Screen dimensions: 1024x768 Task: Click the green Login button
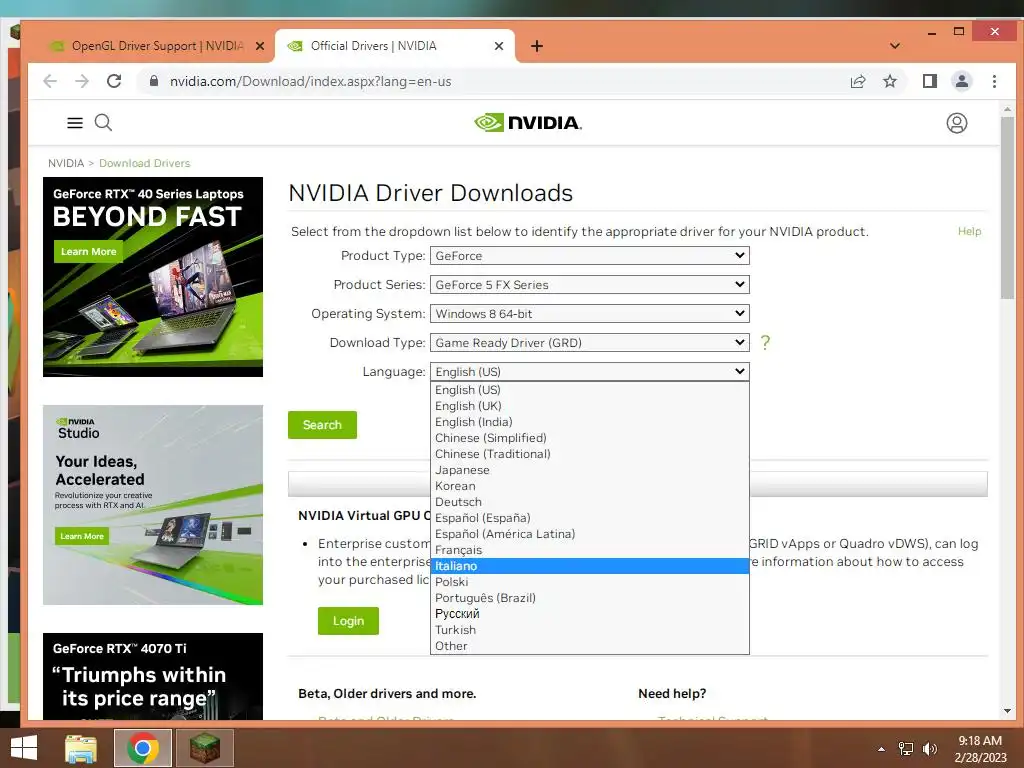[x=348, y=620]
